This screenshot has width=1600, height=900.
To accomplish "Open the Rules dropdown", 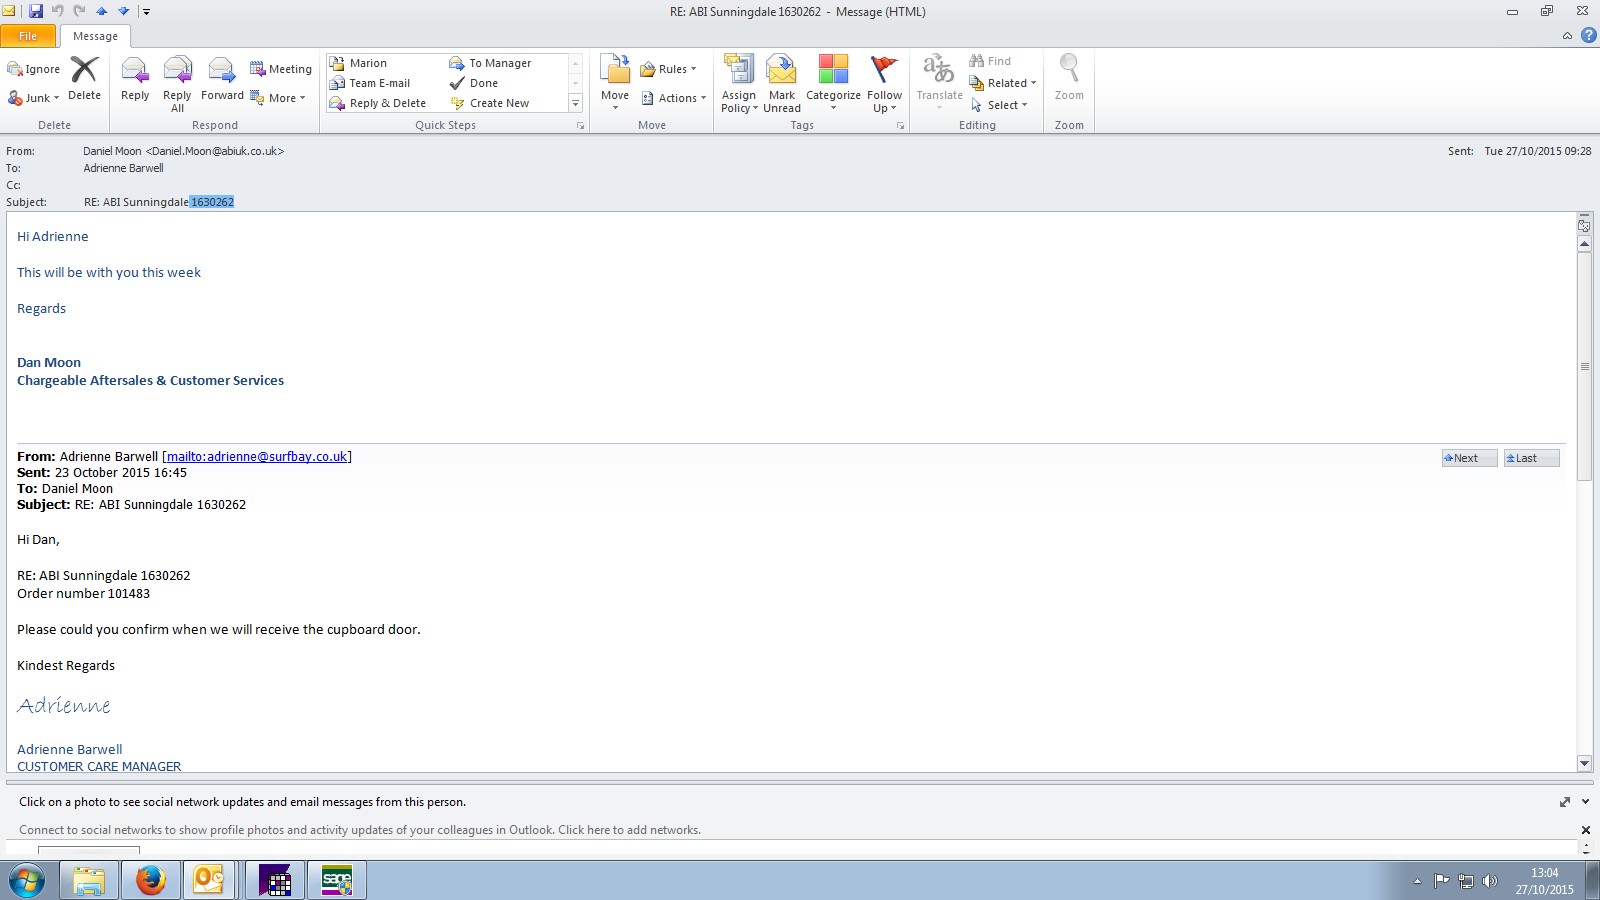I will (668, 69).
